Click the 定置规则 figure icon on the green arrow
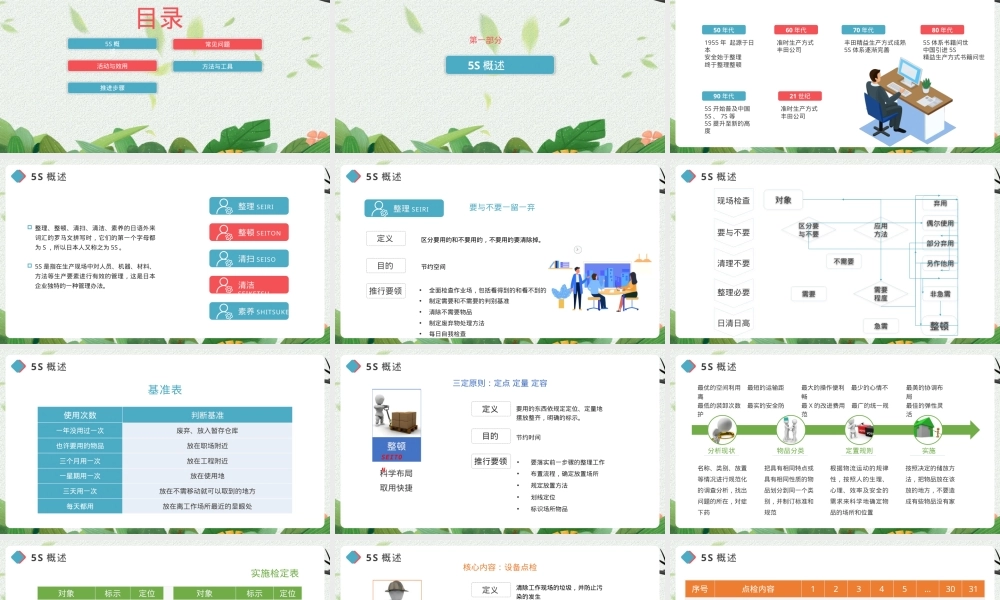The width and height of the screenshot is (1000, 600). tap(859, 429)
